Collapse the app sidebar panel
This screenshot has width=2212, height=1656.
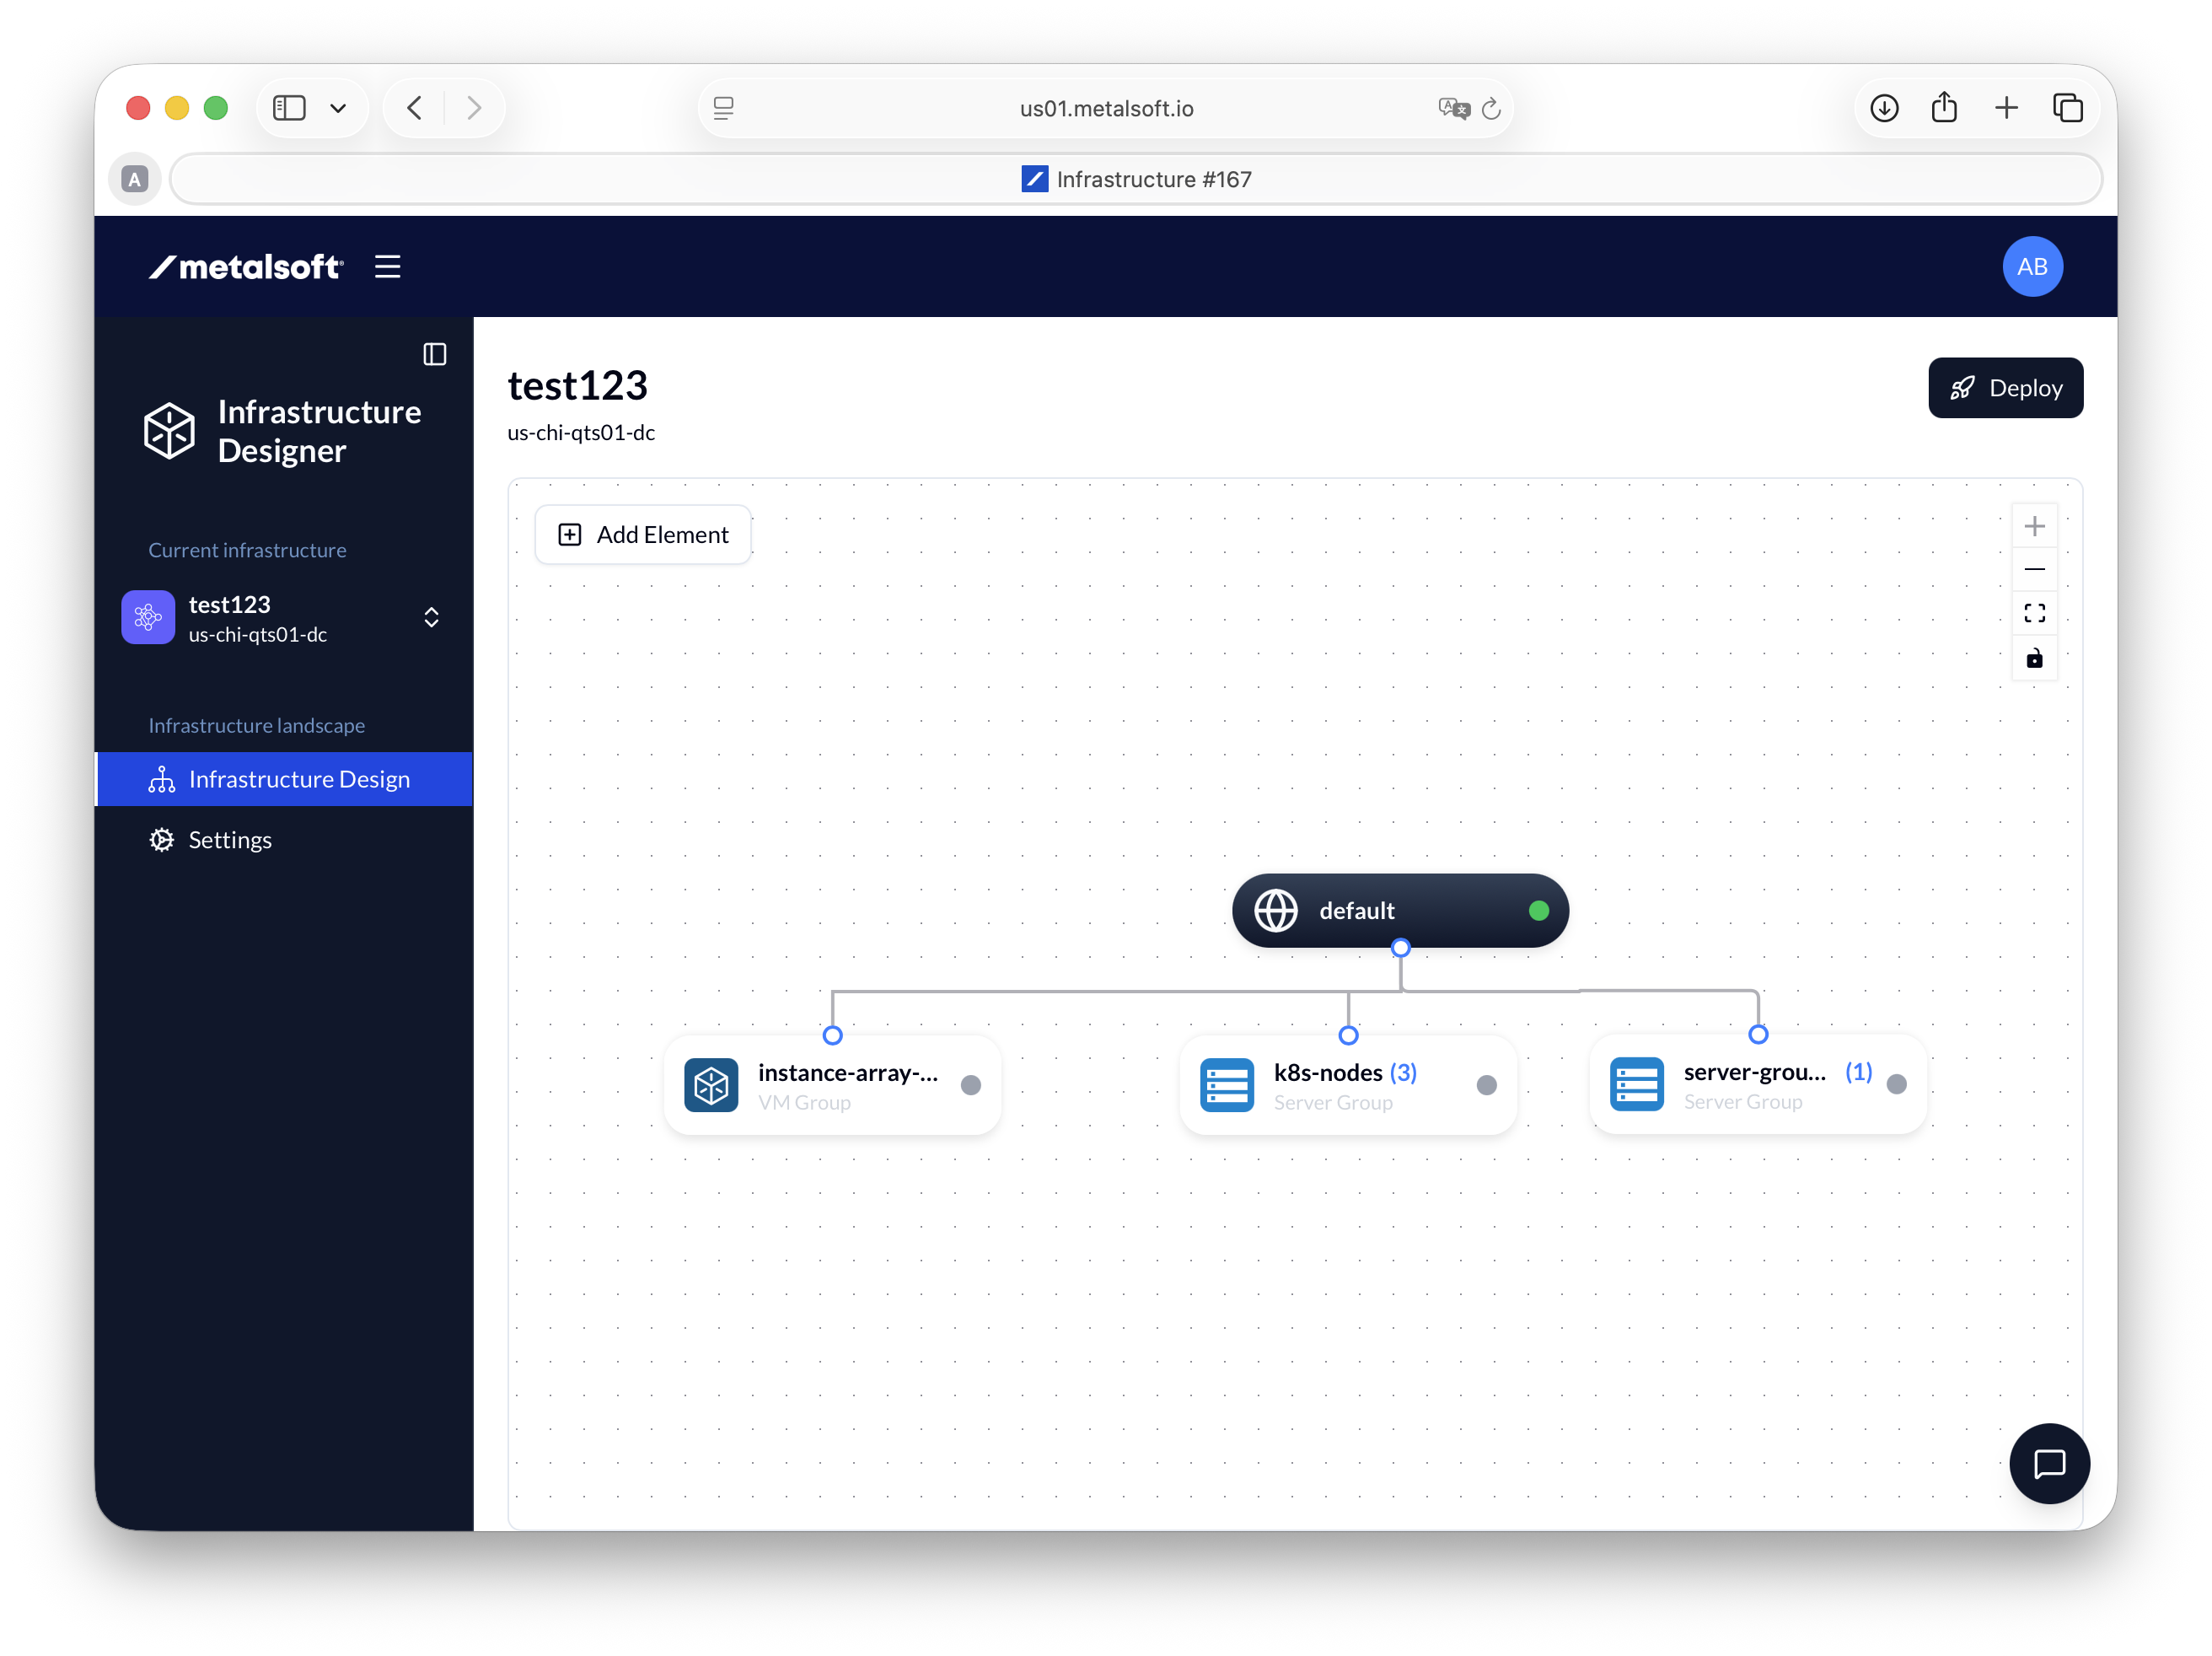point(434,354)
